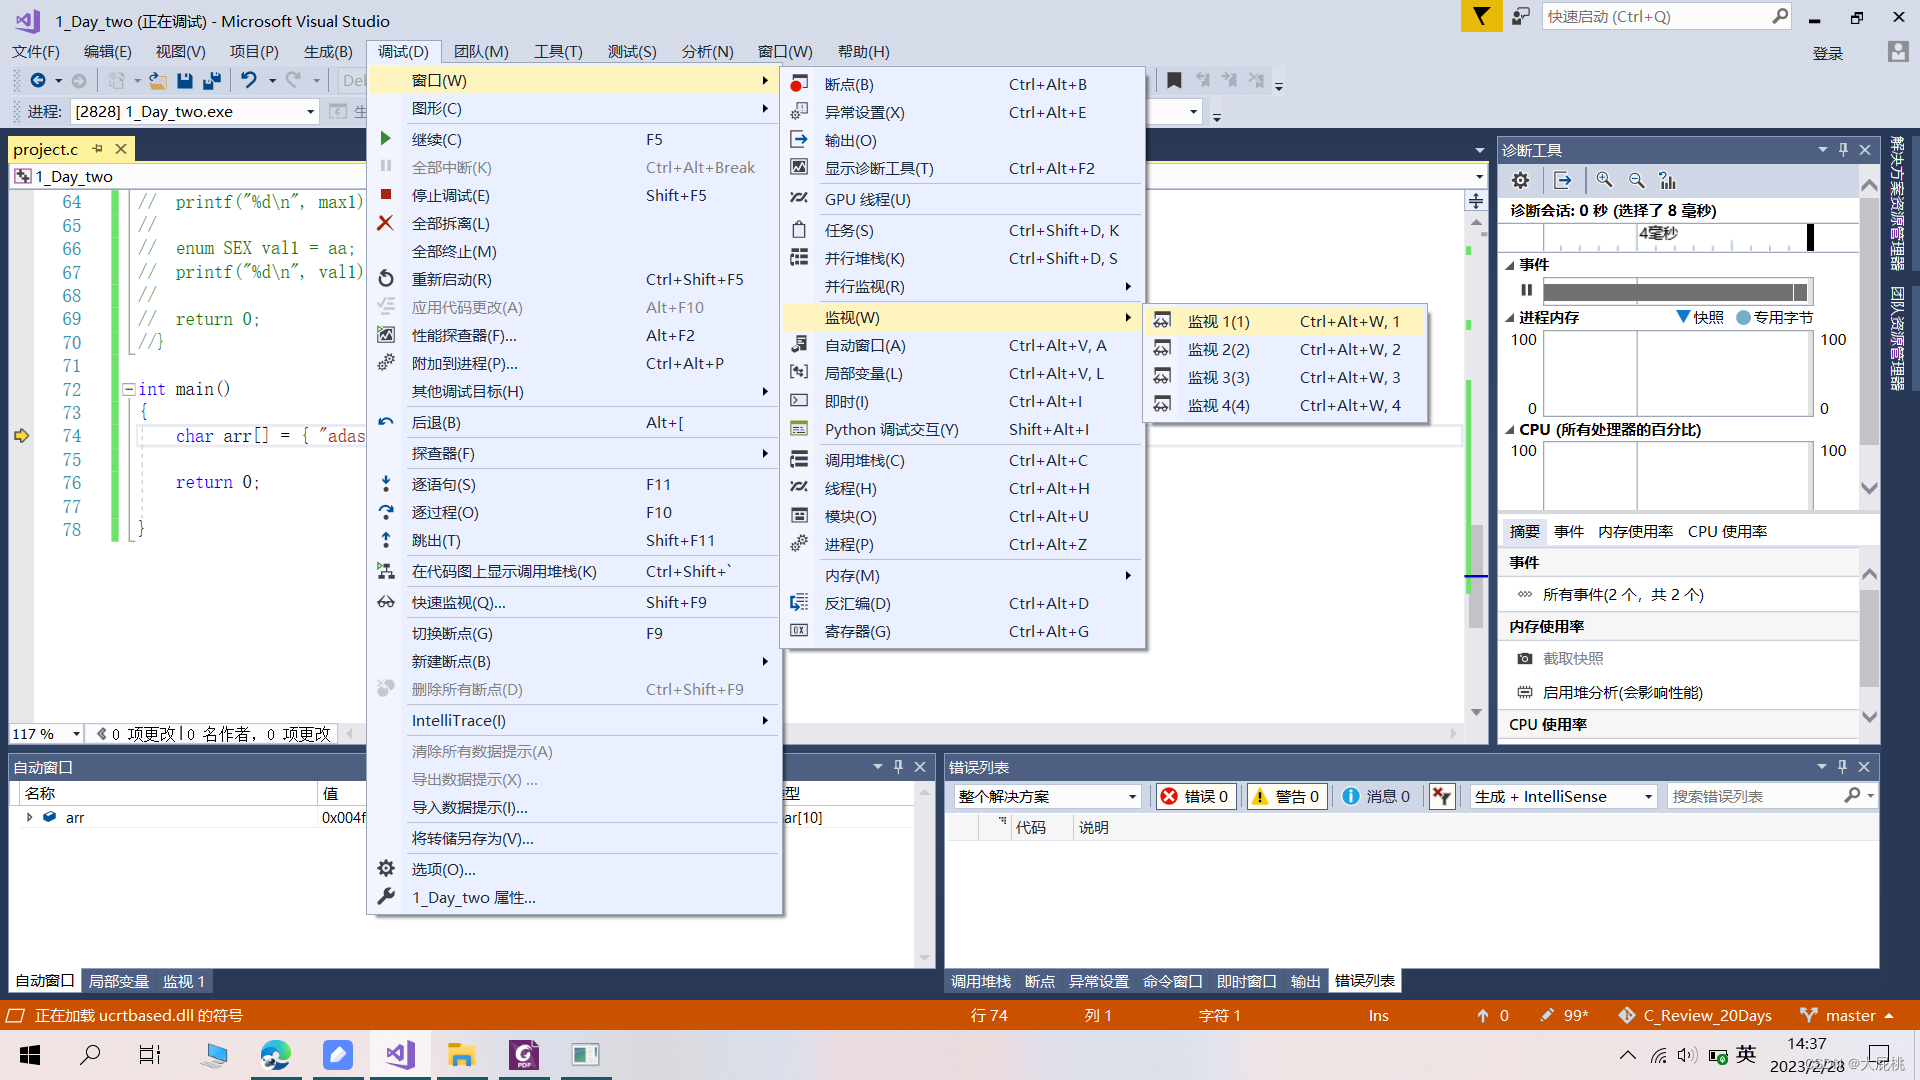Toggle the 消息 0 filter button
The height and width of the screenshot is (1080, 1920).
point(1376,797)
